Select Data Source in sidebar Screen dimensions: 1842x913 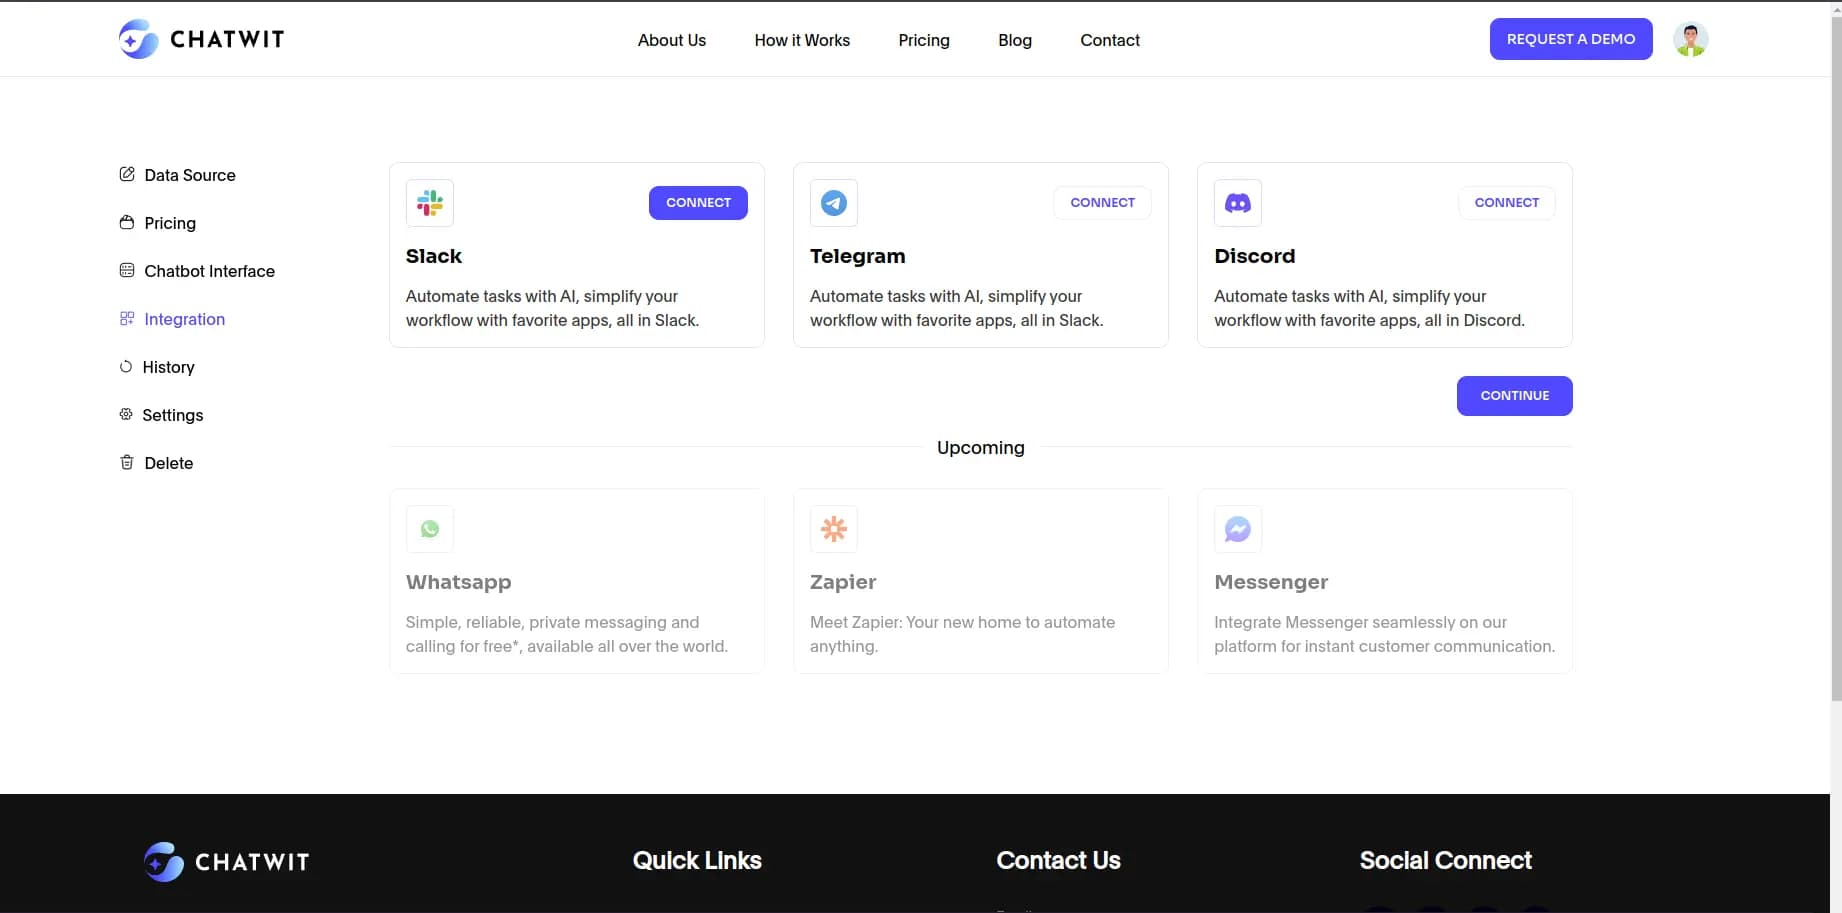coord(190,175)
